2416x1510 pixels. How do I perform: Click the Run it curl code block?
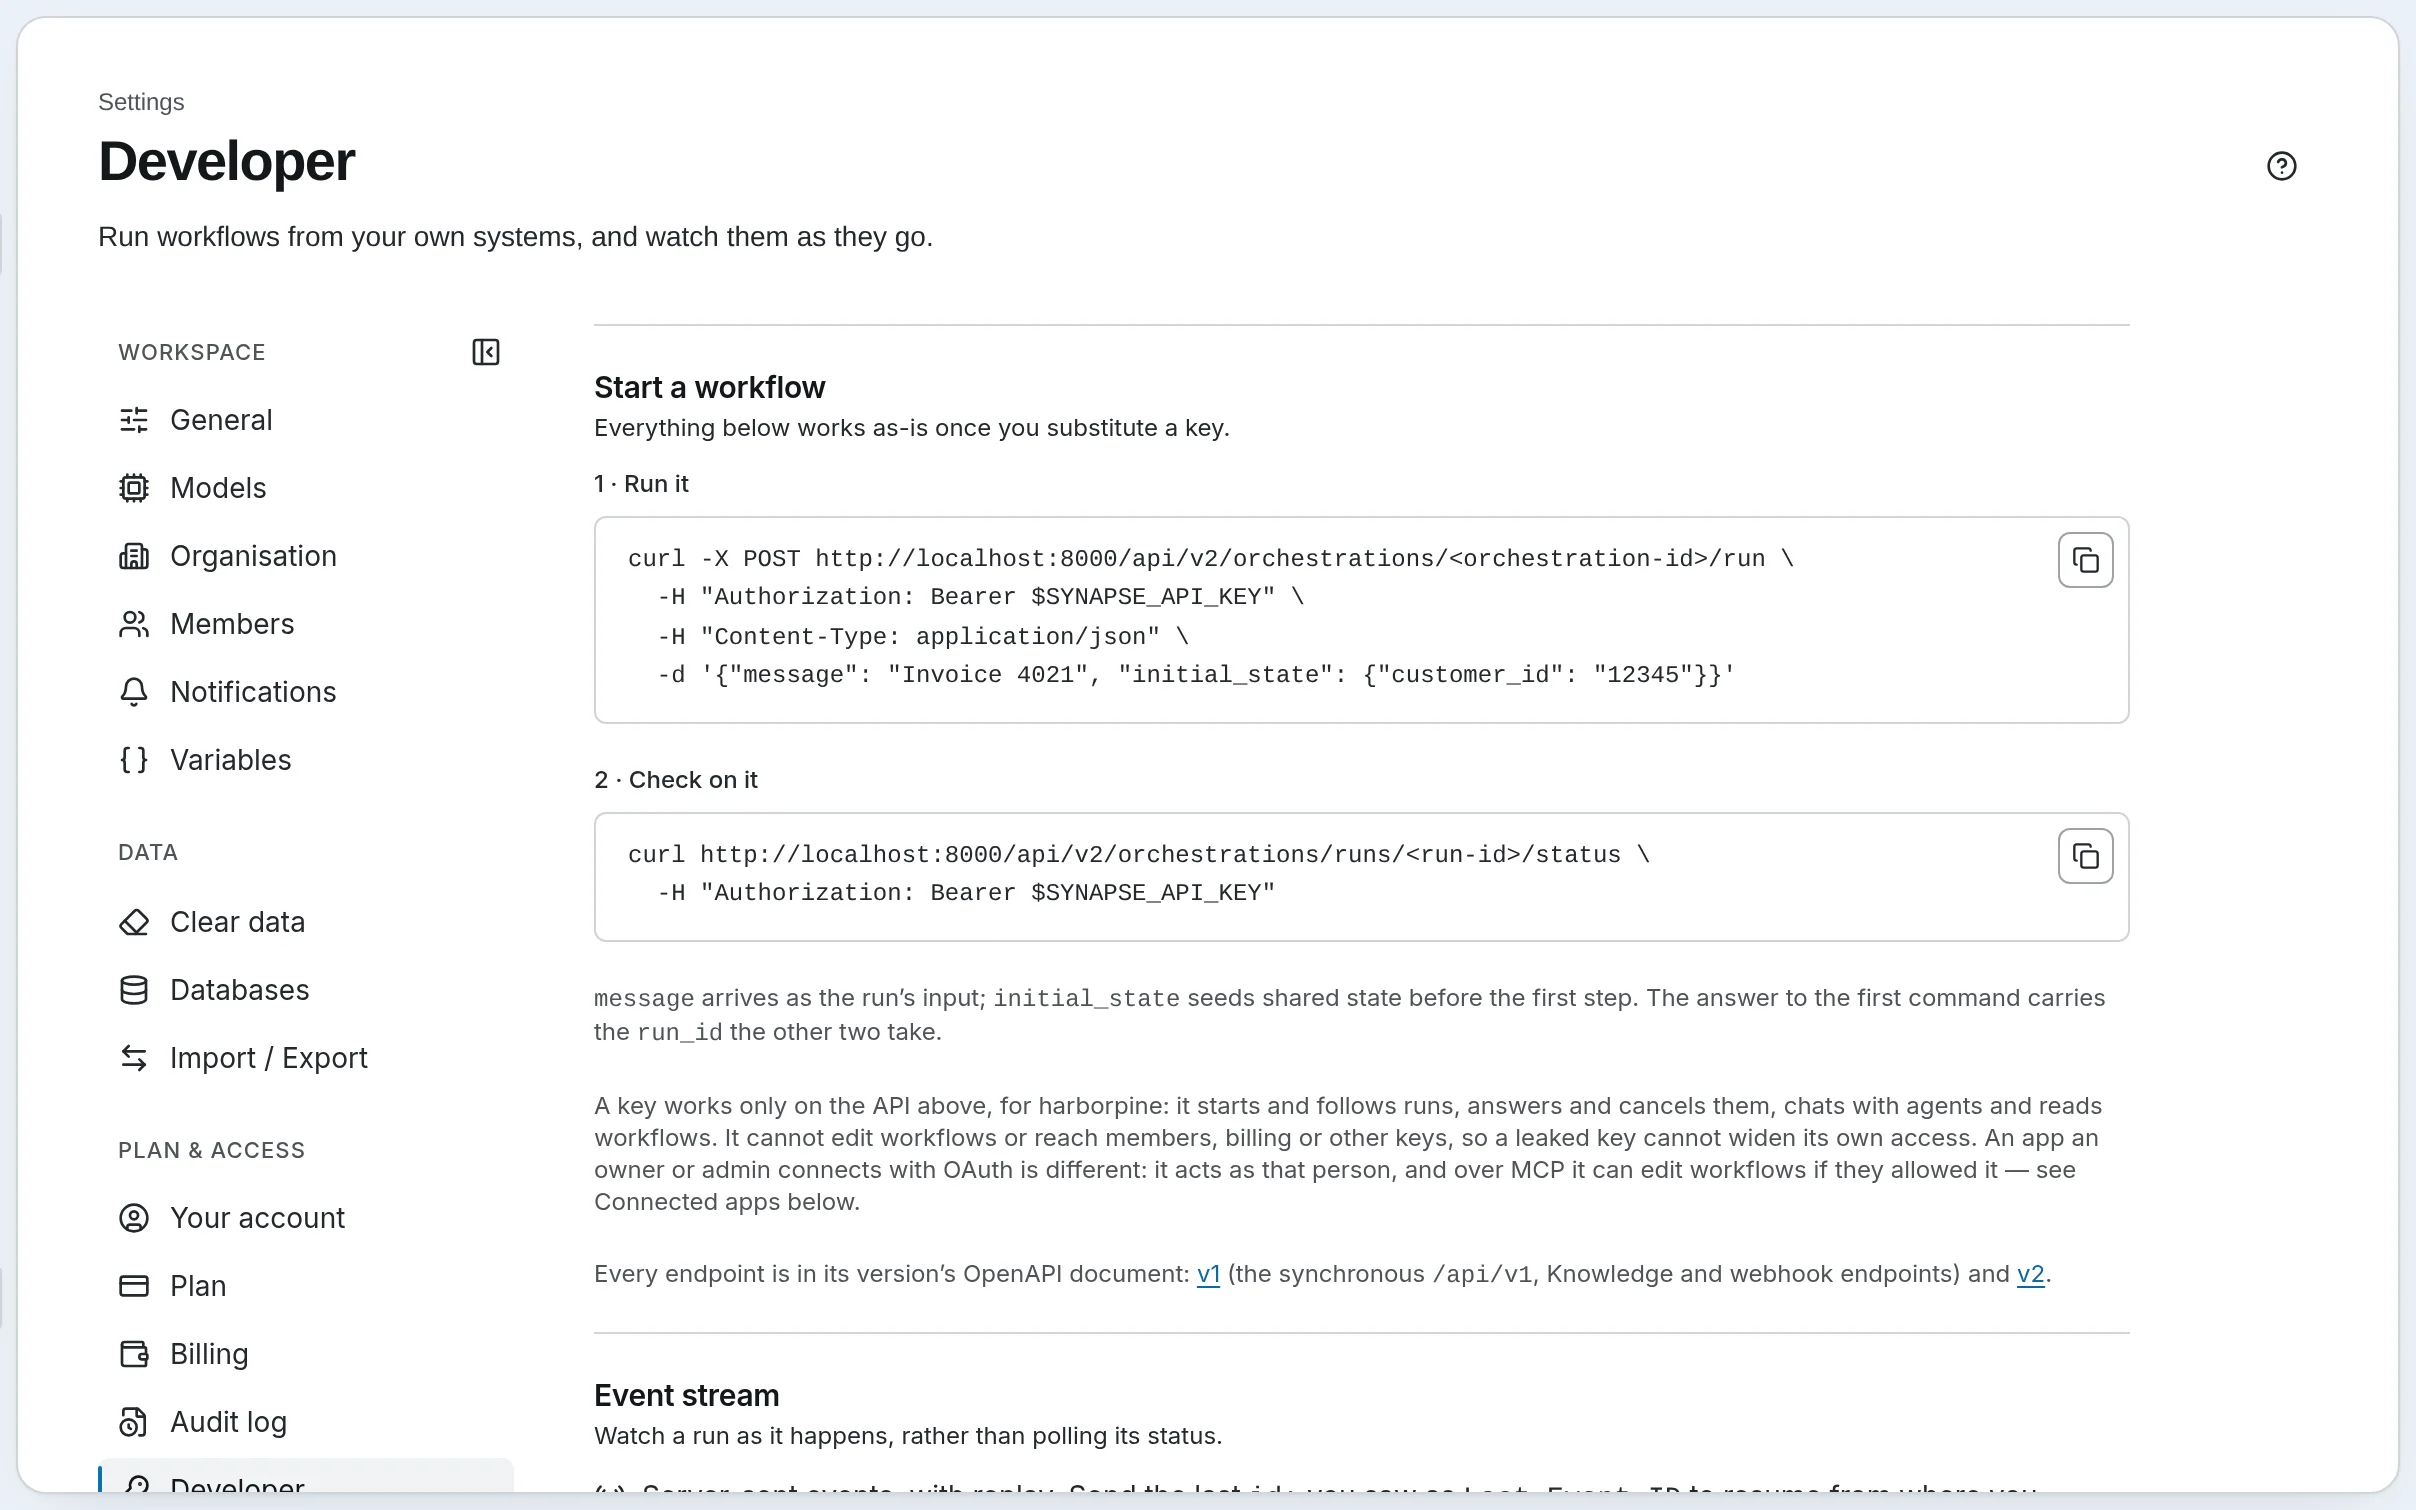[1361, 620]
